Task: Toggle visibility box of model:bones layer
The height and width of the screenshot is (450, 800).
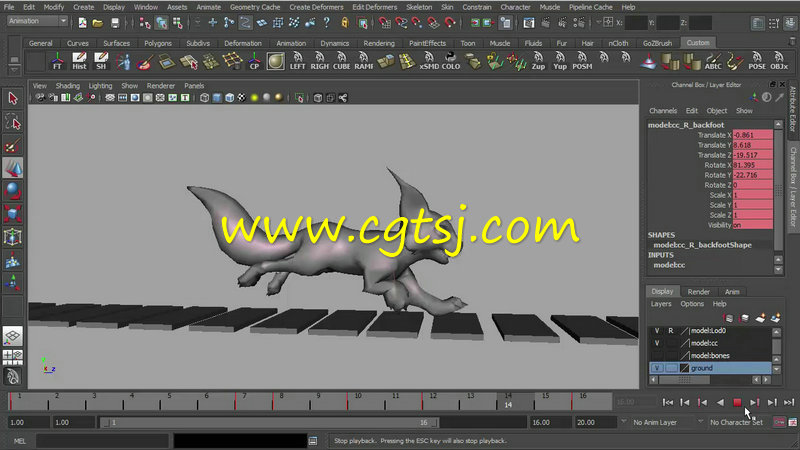Action: (x=657, y=356)
